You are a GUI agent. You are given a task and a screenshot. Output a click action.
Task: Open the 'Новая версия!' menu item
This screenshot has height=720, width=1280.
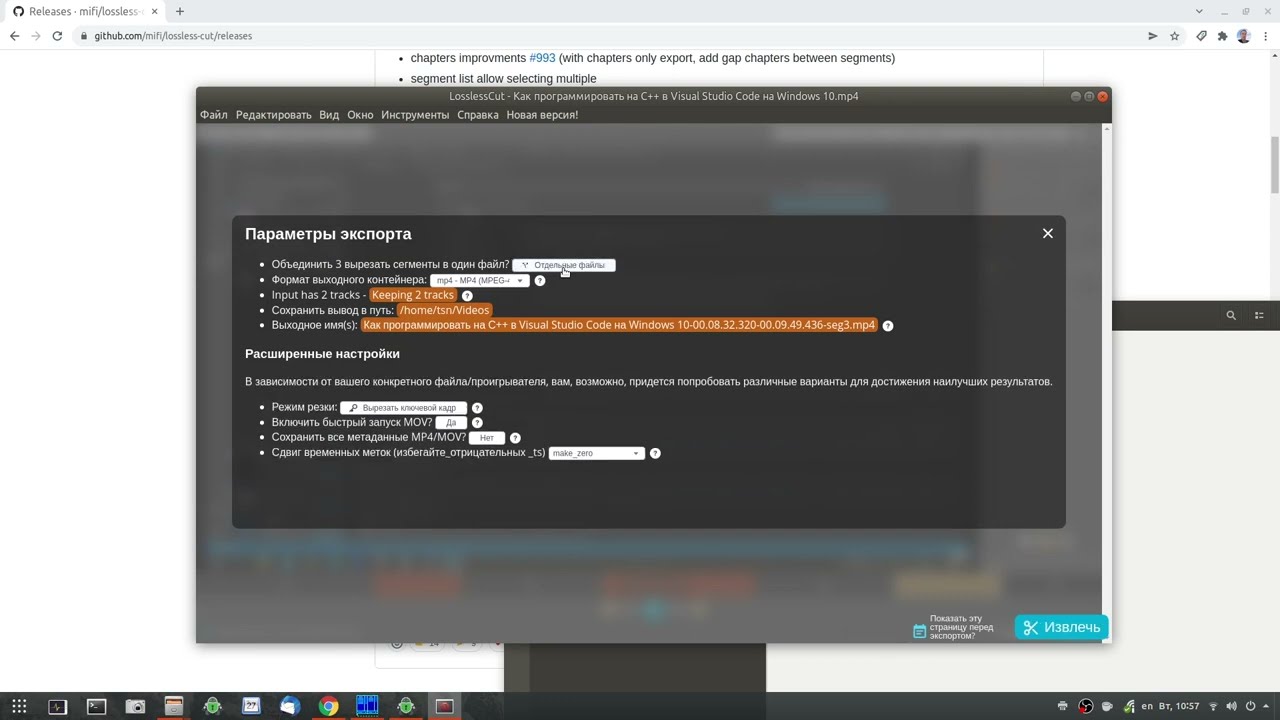coord(542,115)
